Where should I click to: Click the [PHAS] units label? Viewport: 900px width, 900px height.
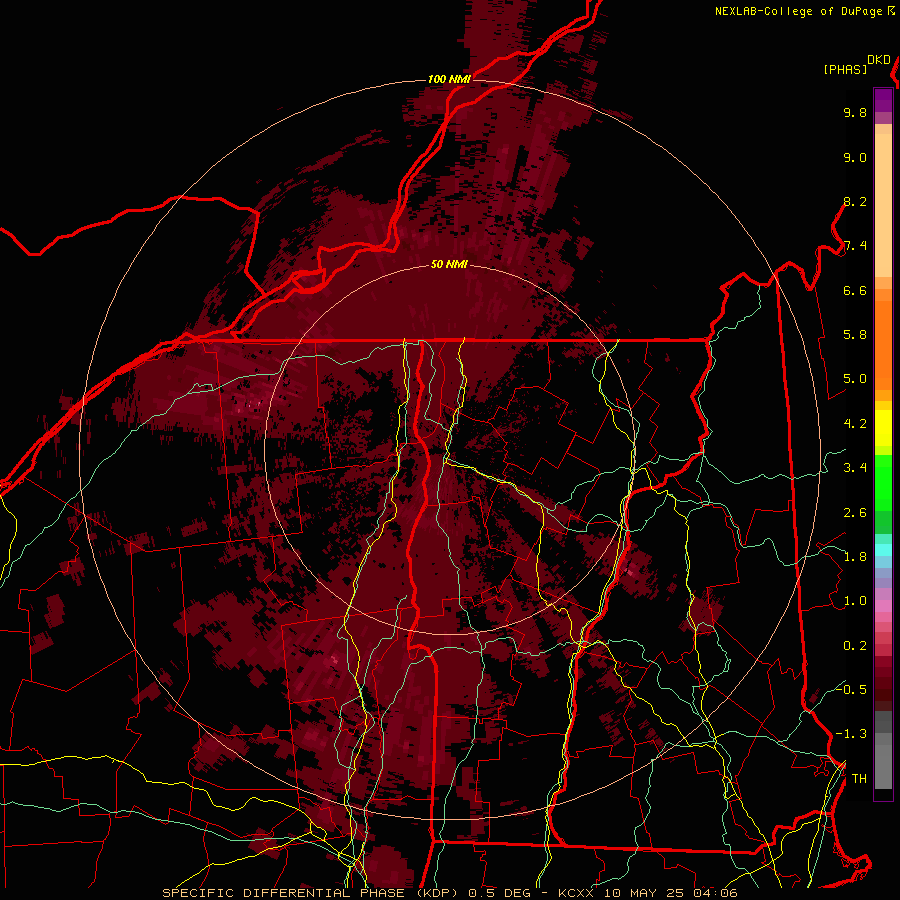pos(845,69)
